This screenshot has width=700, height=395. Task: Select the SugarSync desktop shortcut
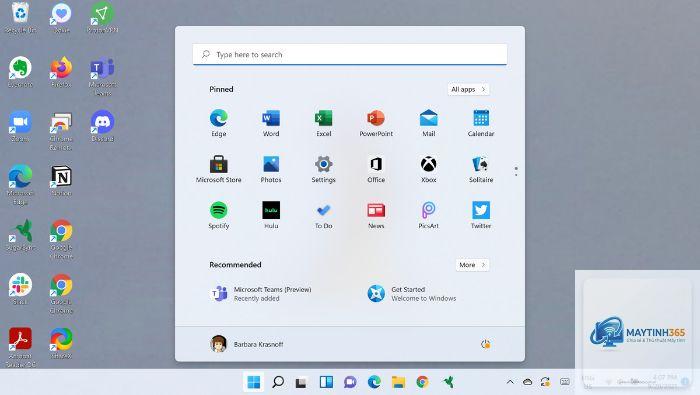point(21,236)
